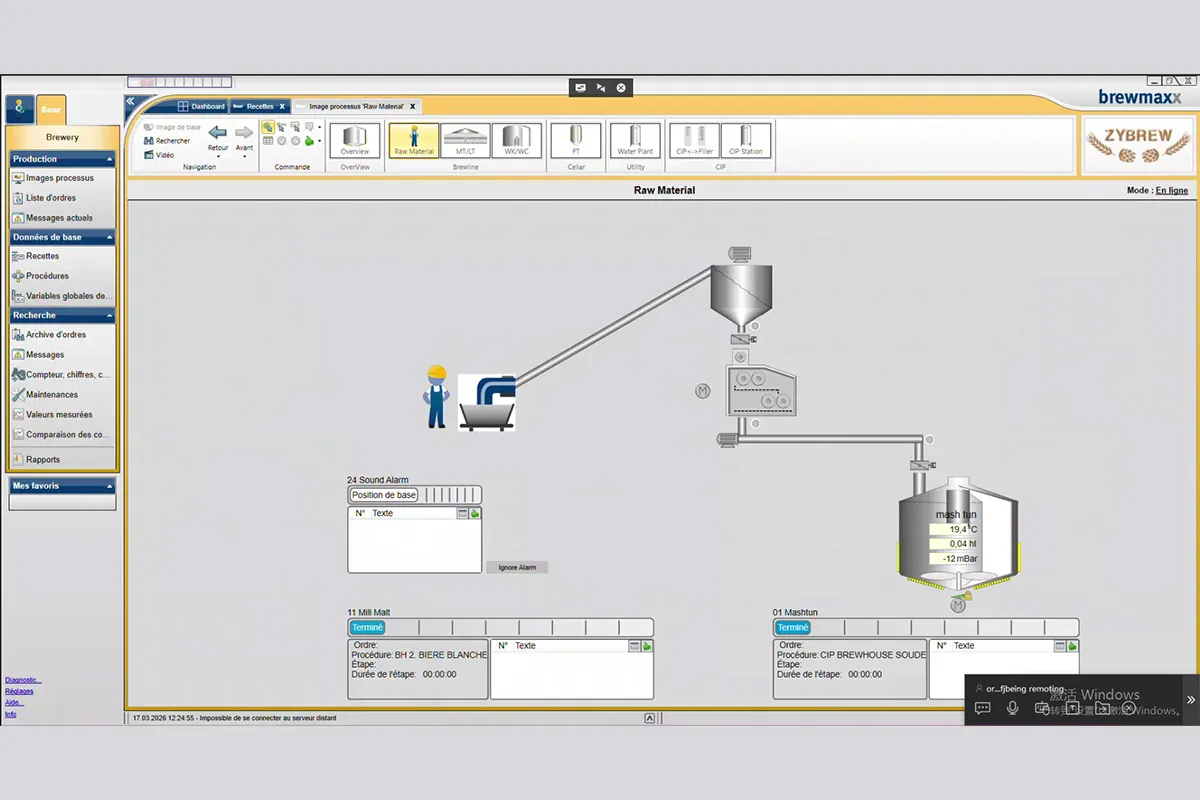Viewport: 1200px width, 800px height.
Task: Switch to the Dashboard tab
Action: [x=201, y=106]
